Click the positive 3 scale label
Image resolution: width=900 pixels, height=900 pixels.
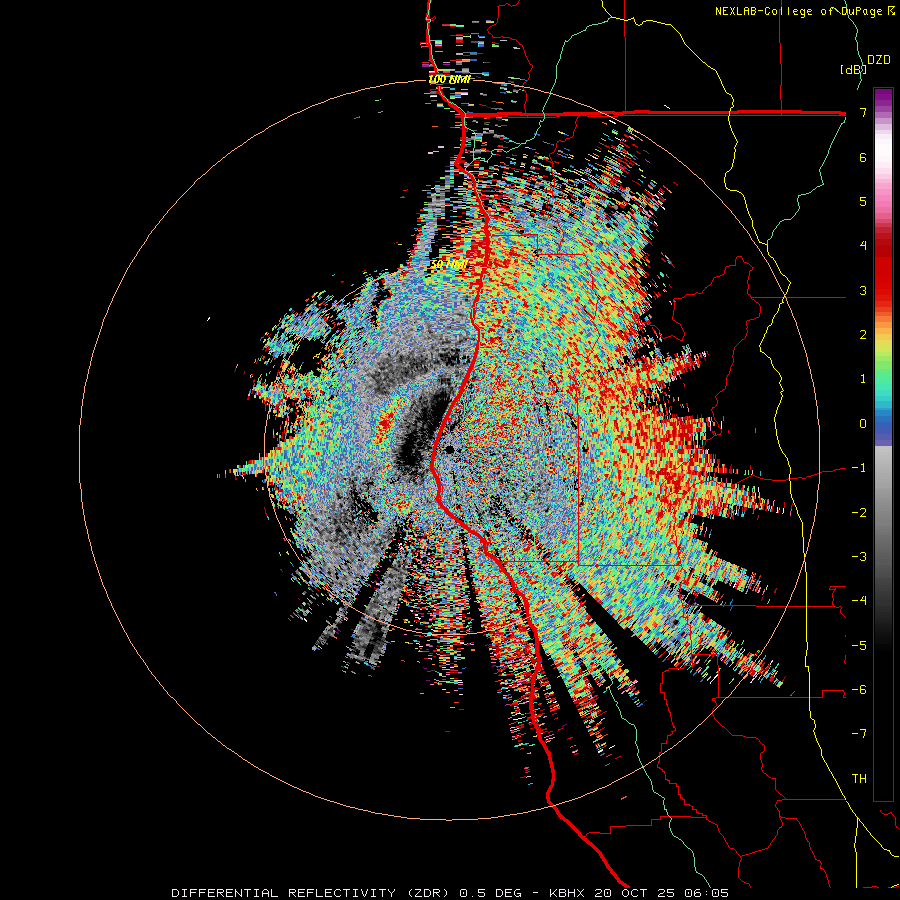click(x=863, y=290)
